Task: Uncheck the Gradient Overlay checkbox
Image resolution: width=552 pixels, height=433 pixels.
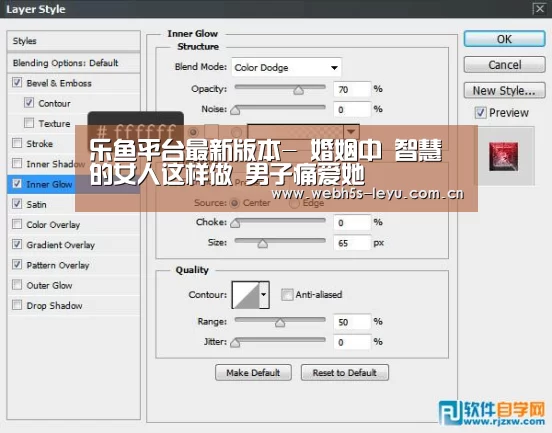Action: pyautogui.click(x=17, y=244)
